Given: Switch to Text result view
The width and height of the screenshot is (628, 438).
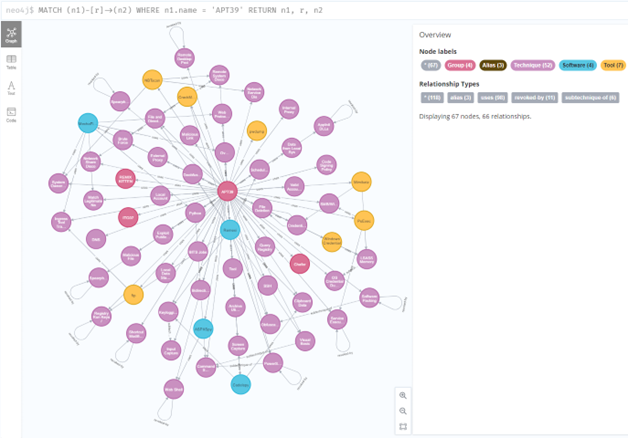Looking at the screenshot, I should pyautogui.click(x=11, y=88).
